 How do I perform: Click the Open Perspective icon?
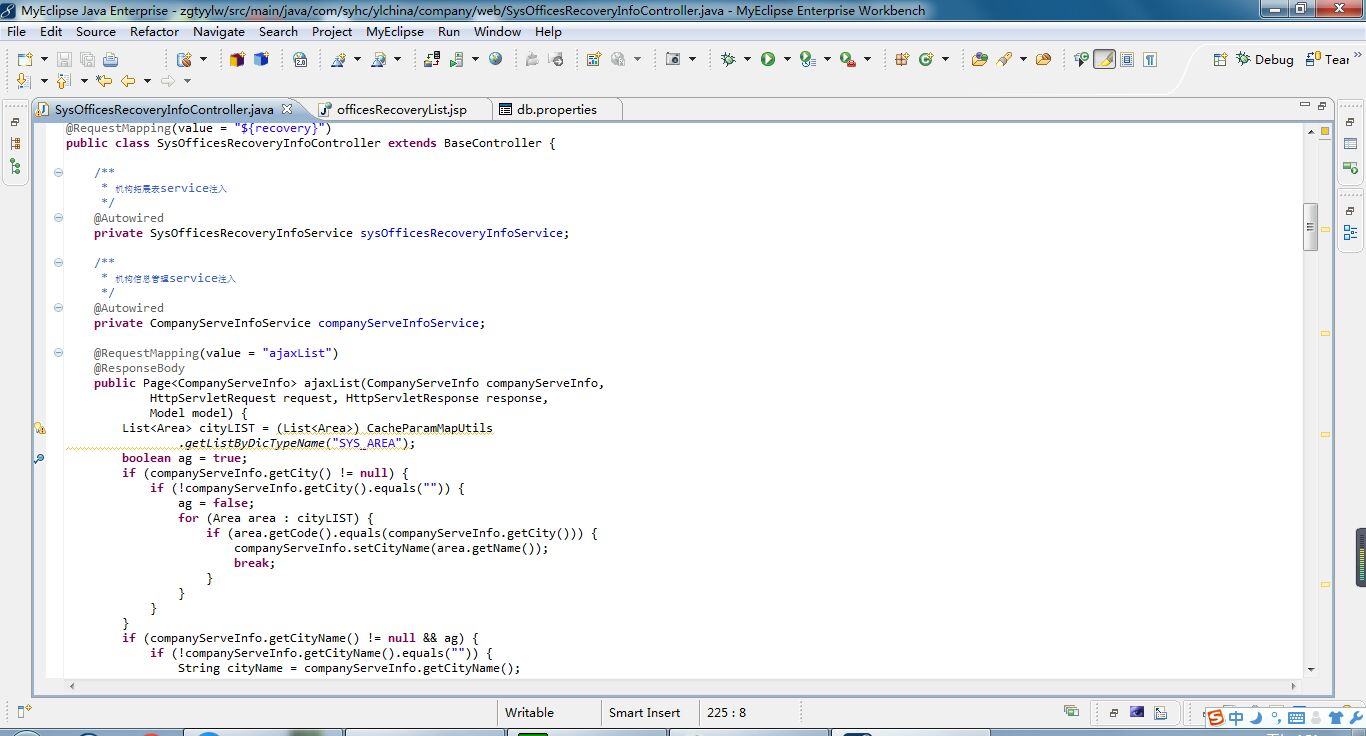click(x=1220, y=60)
